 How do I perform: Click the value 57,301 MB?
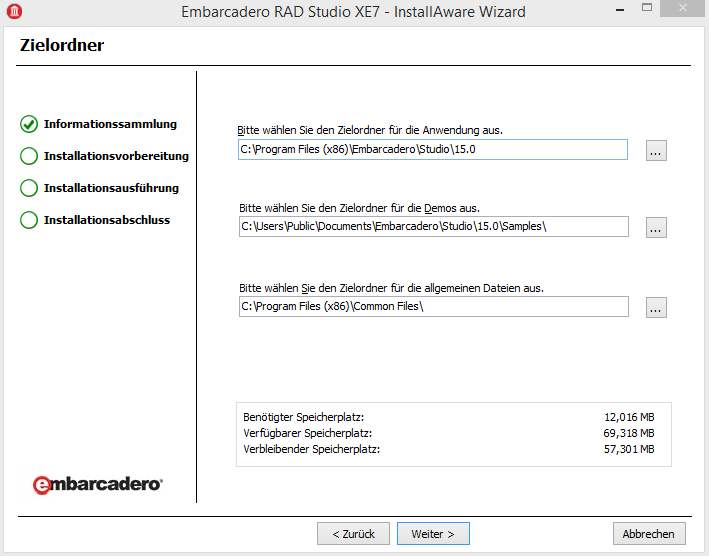point(629,449)
